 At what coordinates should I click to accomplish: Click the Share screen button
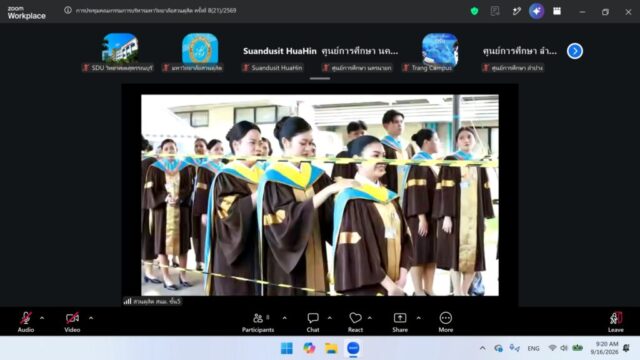coord(400,322)
